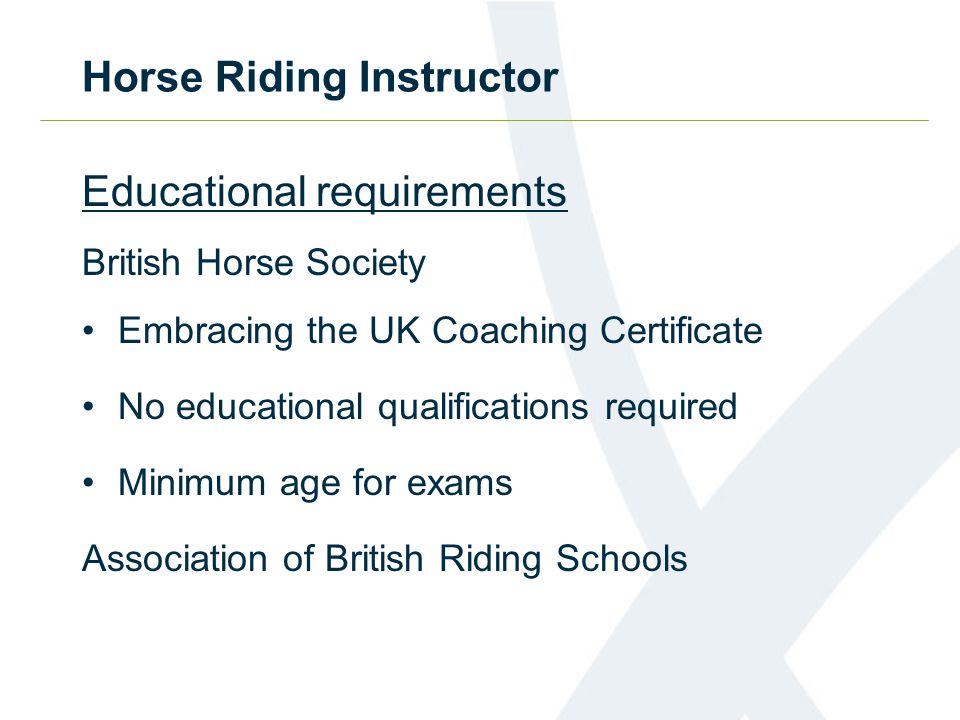960x720 pixels.
Task: Select the underlined Educational requirements heading
Action: (x=324, y=193)
